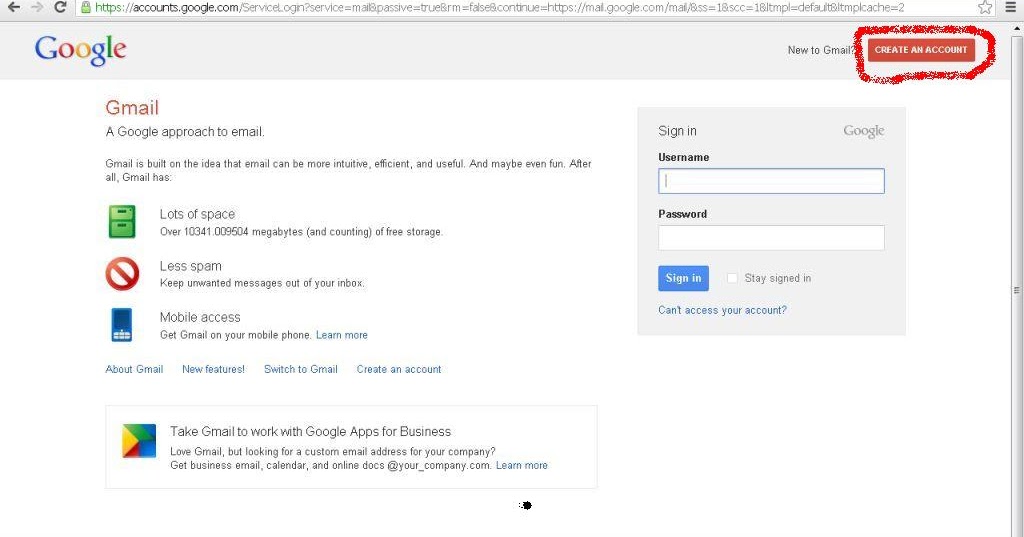This screenshot has width=1024, height=537.
Task: Click the Google Apps colorful logo icon
Action: tap(139, 440)
